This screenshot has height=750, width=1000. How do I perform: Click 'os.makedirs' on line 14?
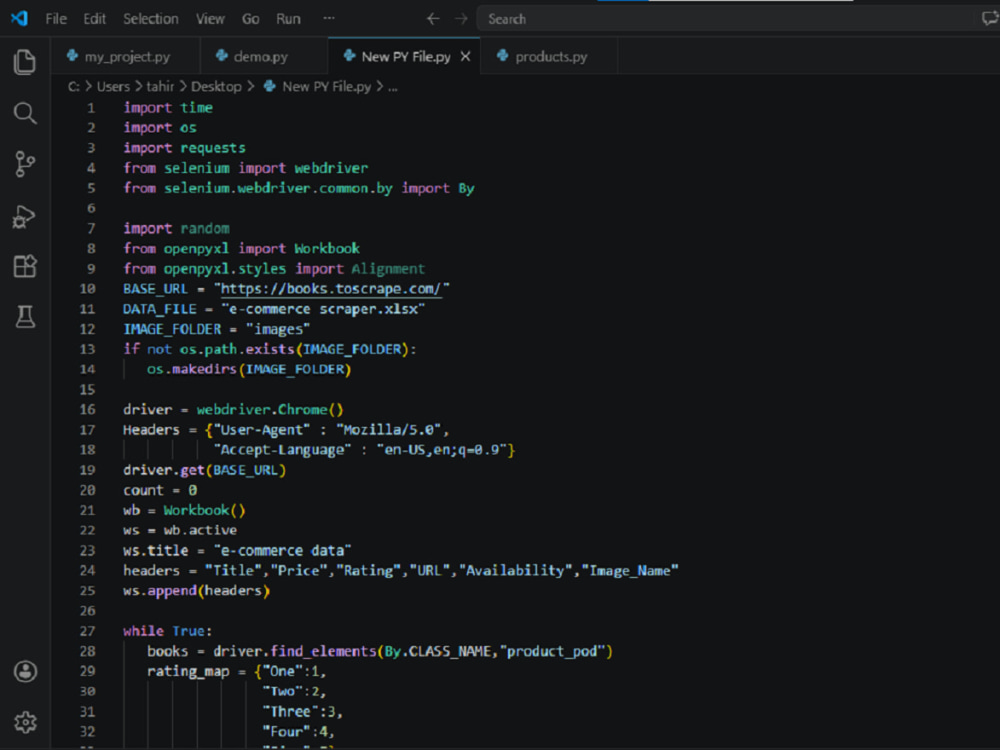coord(192,369)
